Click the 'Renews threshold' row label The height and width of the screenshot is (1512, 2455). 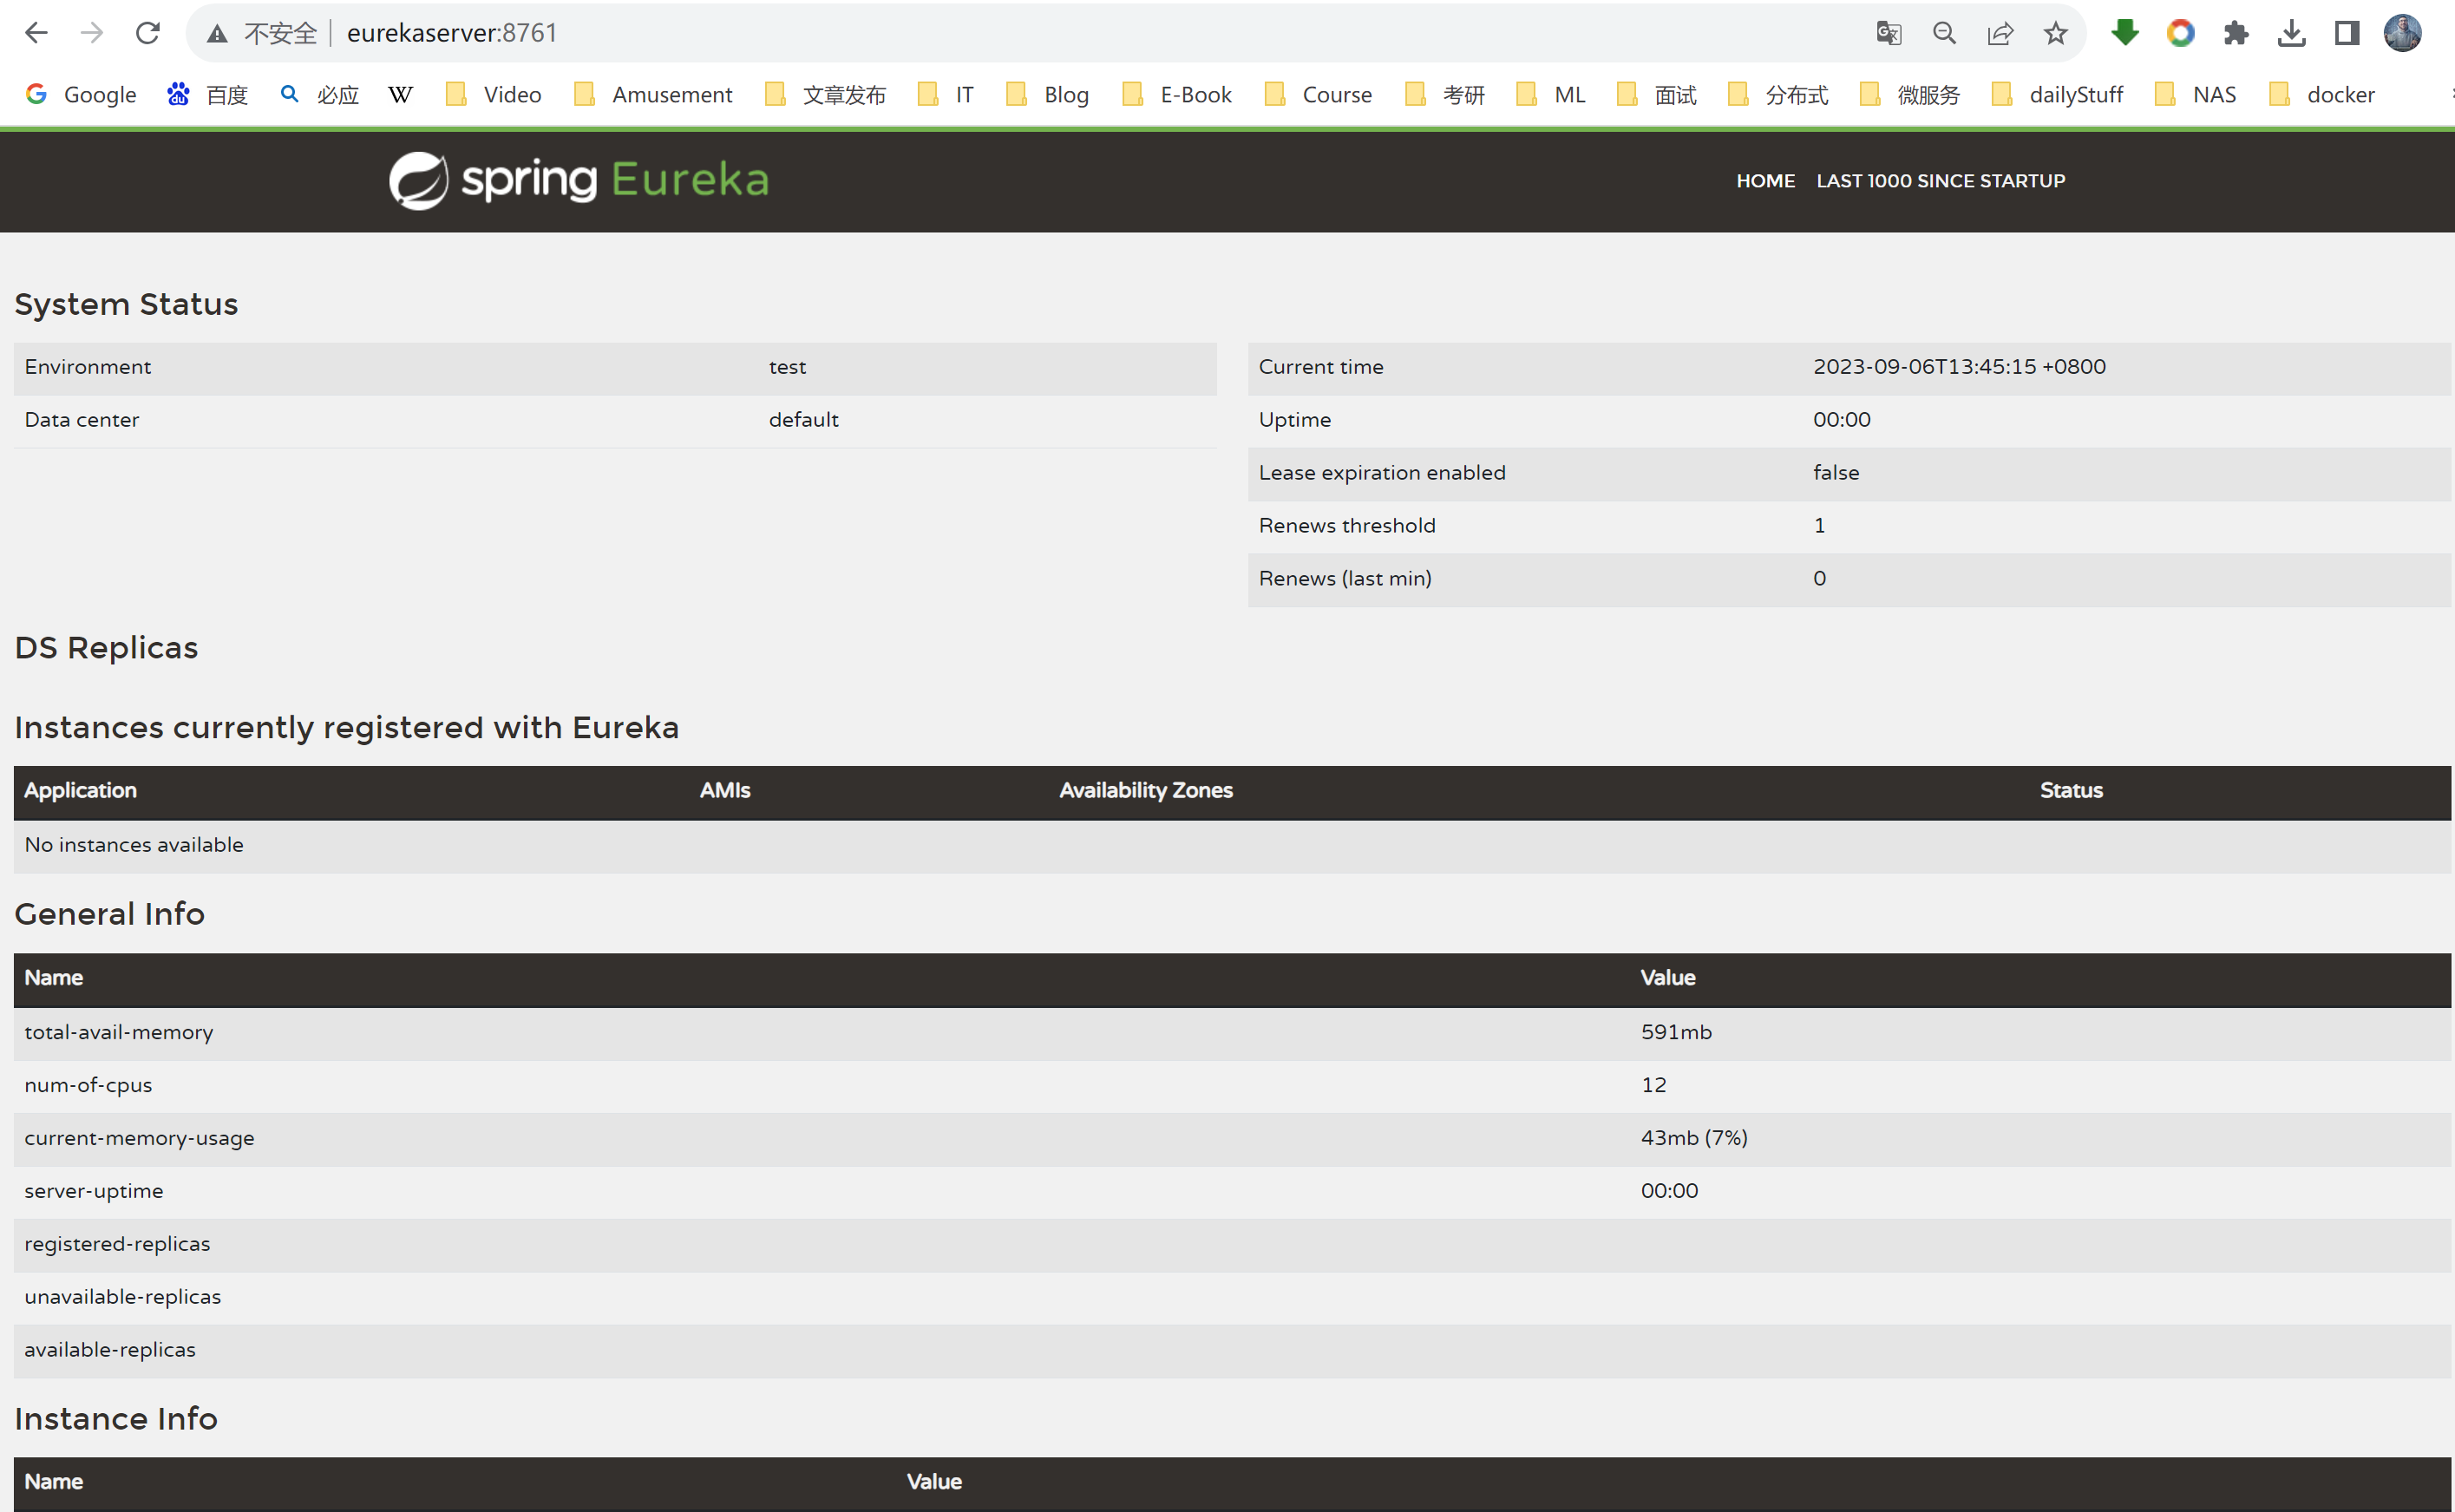(x=1346, y=526)
